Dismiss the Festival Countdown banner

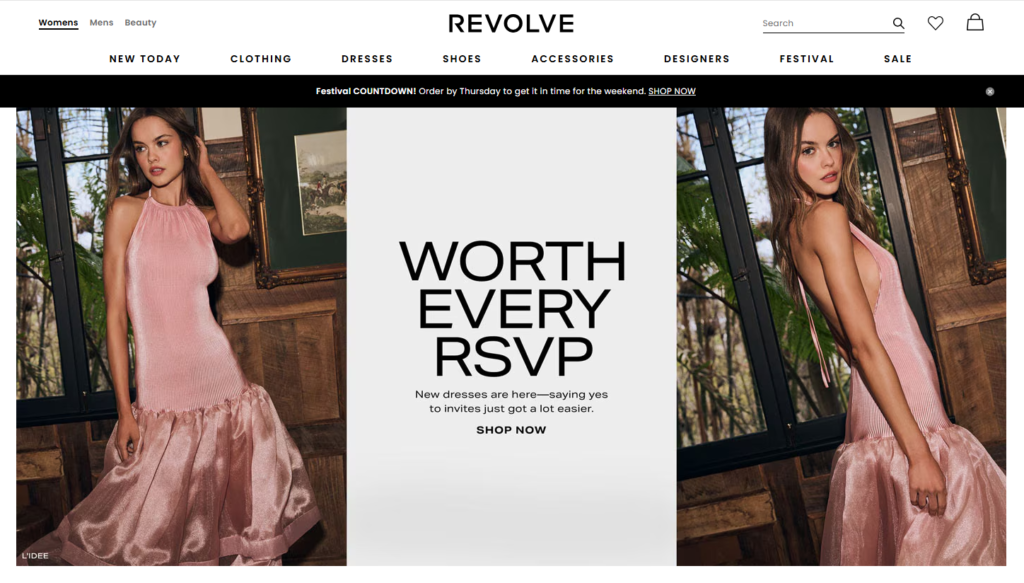point(990,91)
